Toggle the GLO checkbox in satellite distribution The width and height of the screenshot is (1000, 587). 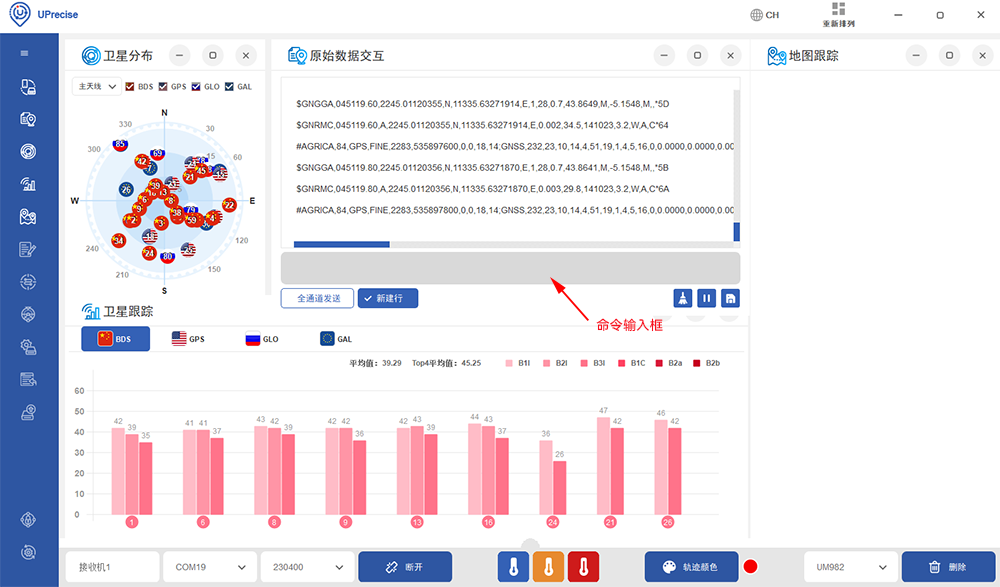coord(196,87)
